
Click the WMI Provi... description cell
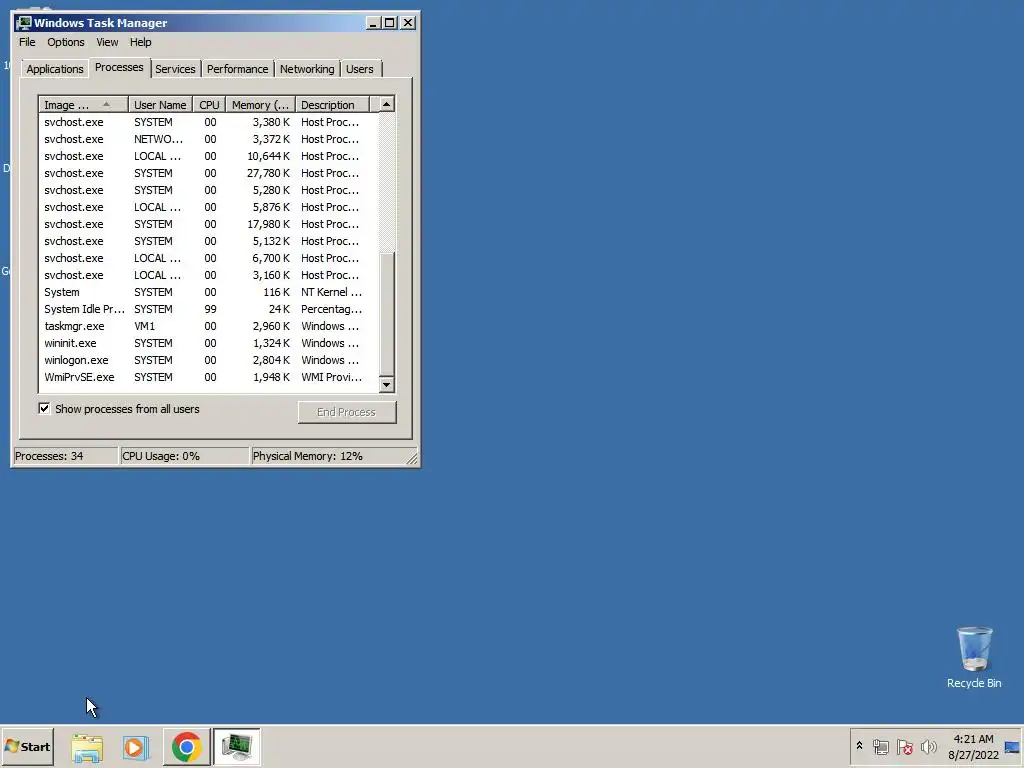click(331, 377)
